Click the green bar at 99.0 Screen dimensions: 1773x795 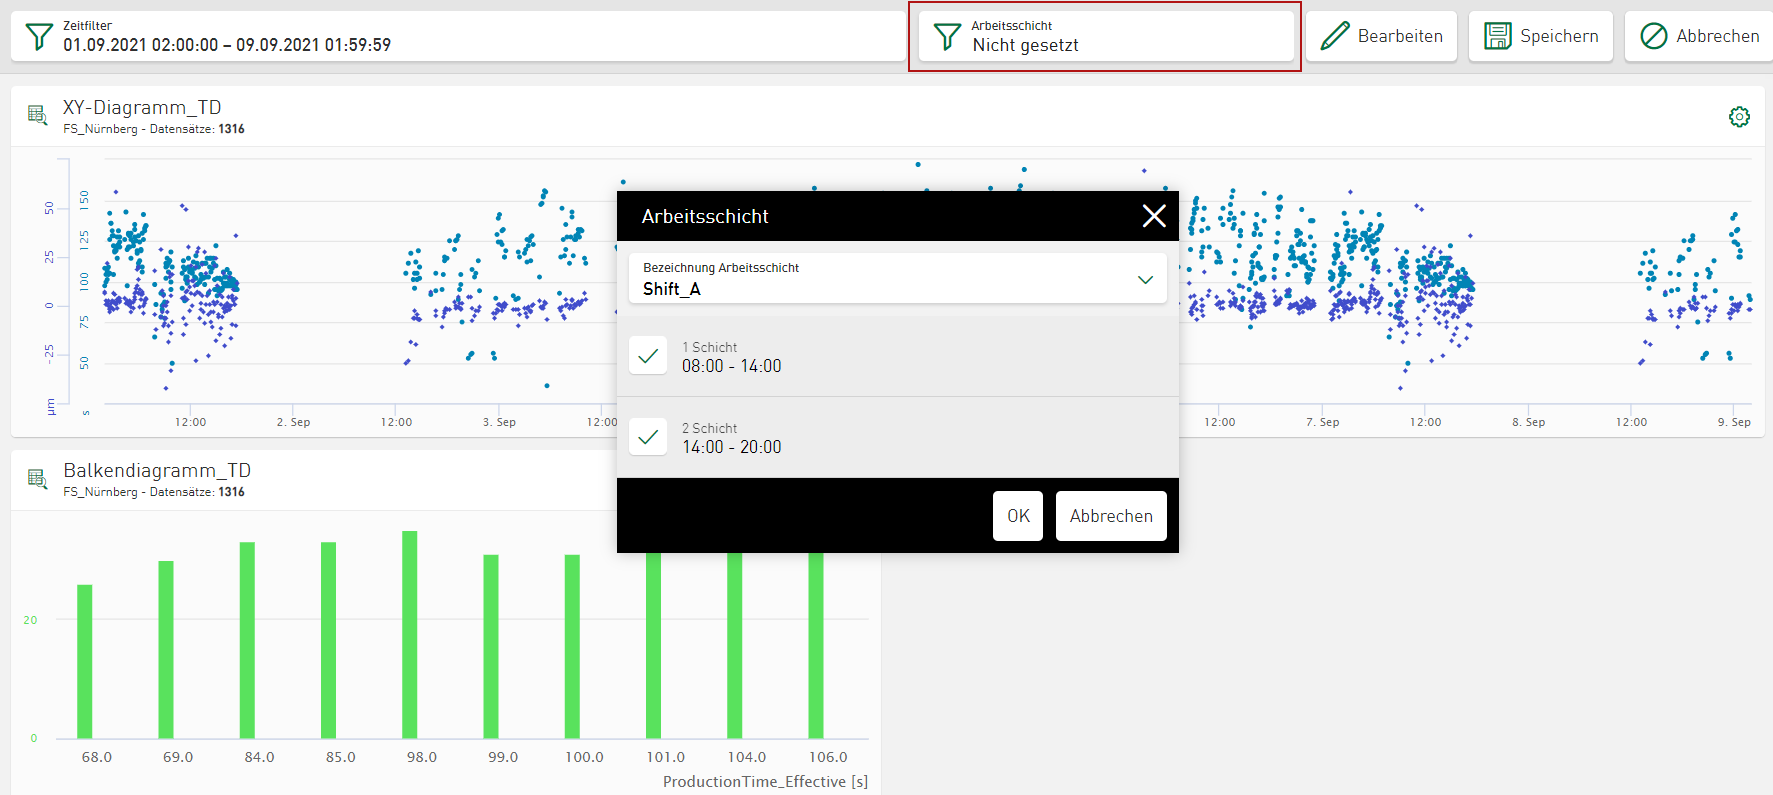pyautogui.click(x=491, y=647)
